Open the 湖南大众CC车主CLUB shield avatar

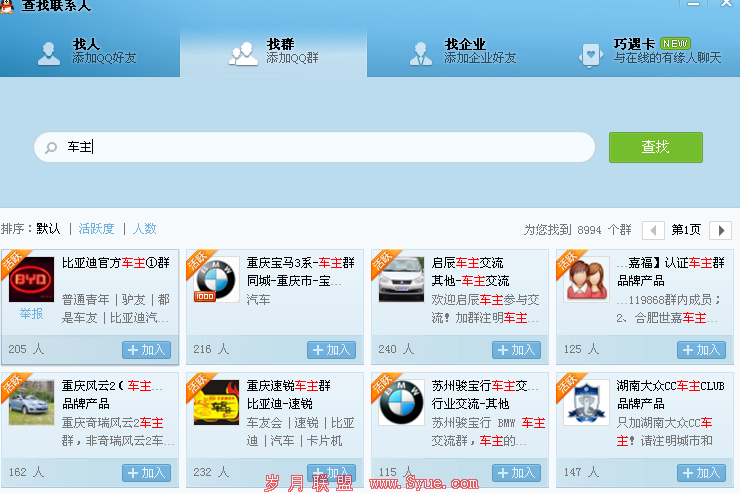pyautogui.click(x=586, y=402)
